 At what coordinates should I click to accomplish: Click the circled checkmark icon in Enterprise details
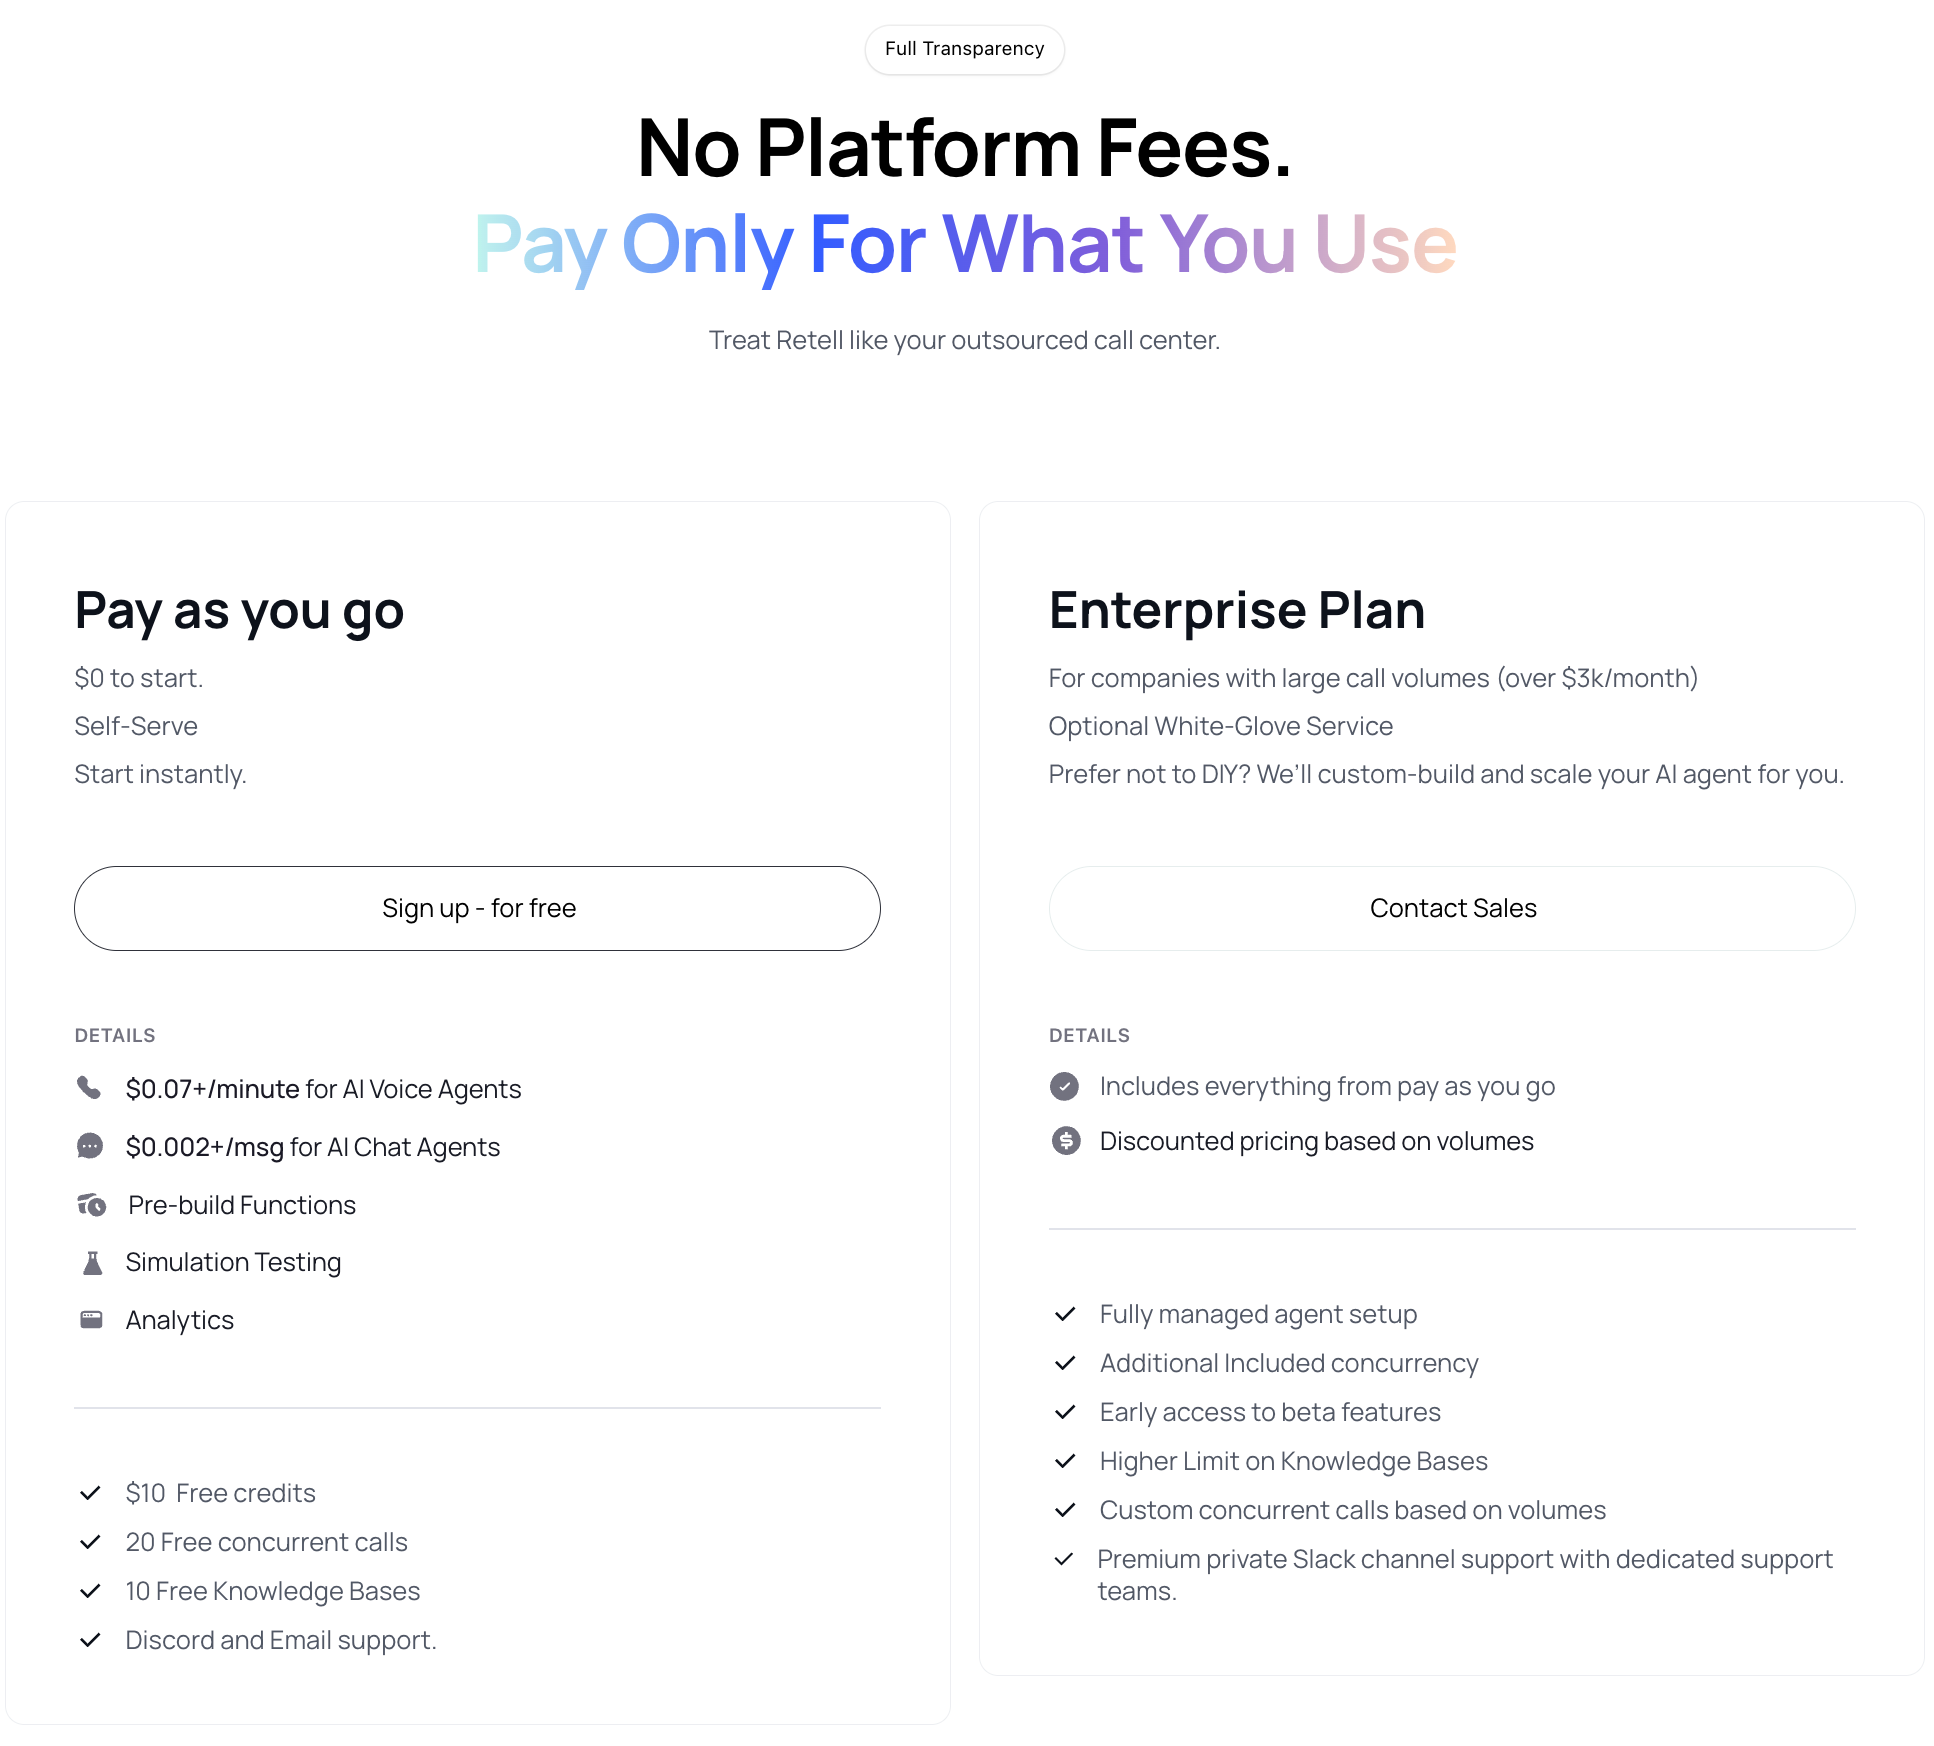click(1064, 1086)
